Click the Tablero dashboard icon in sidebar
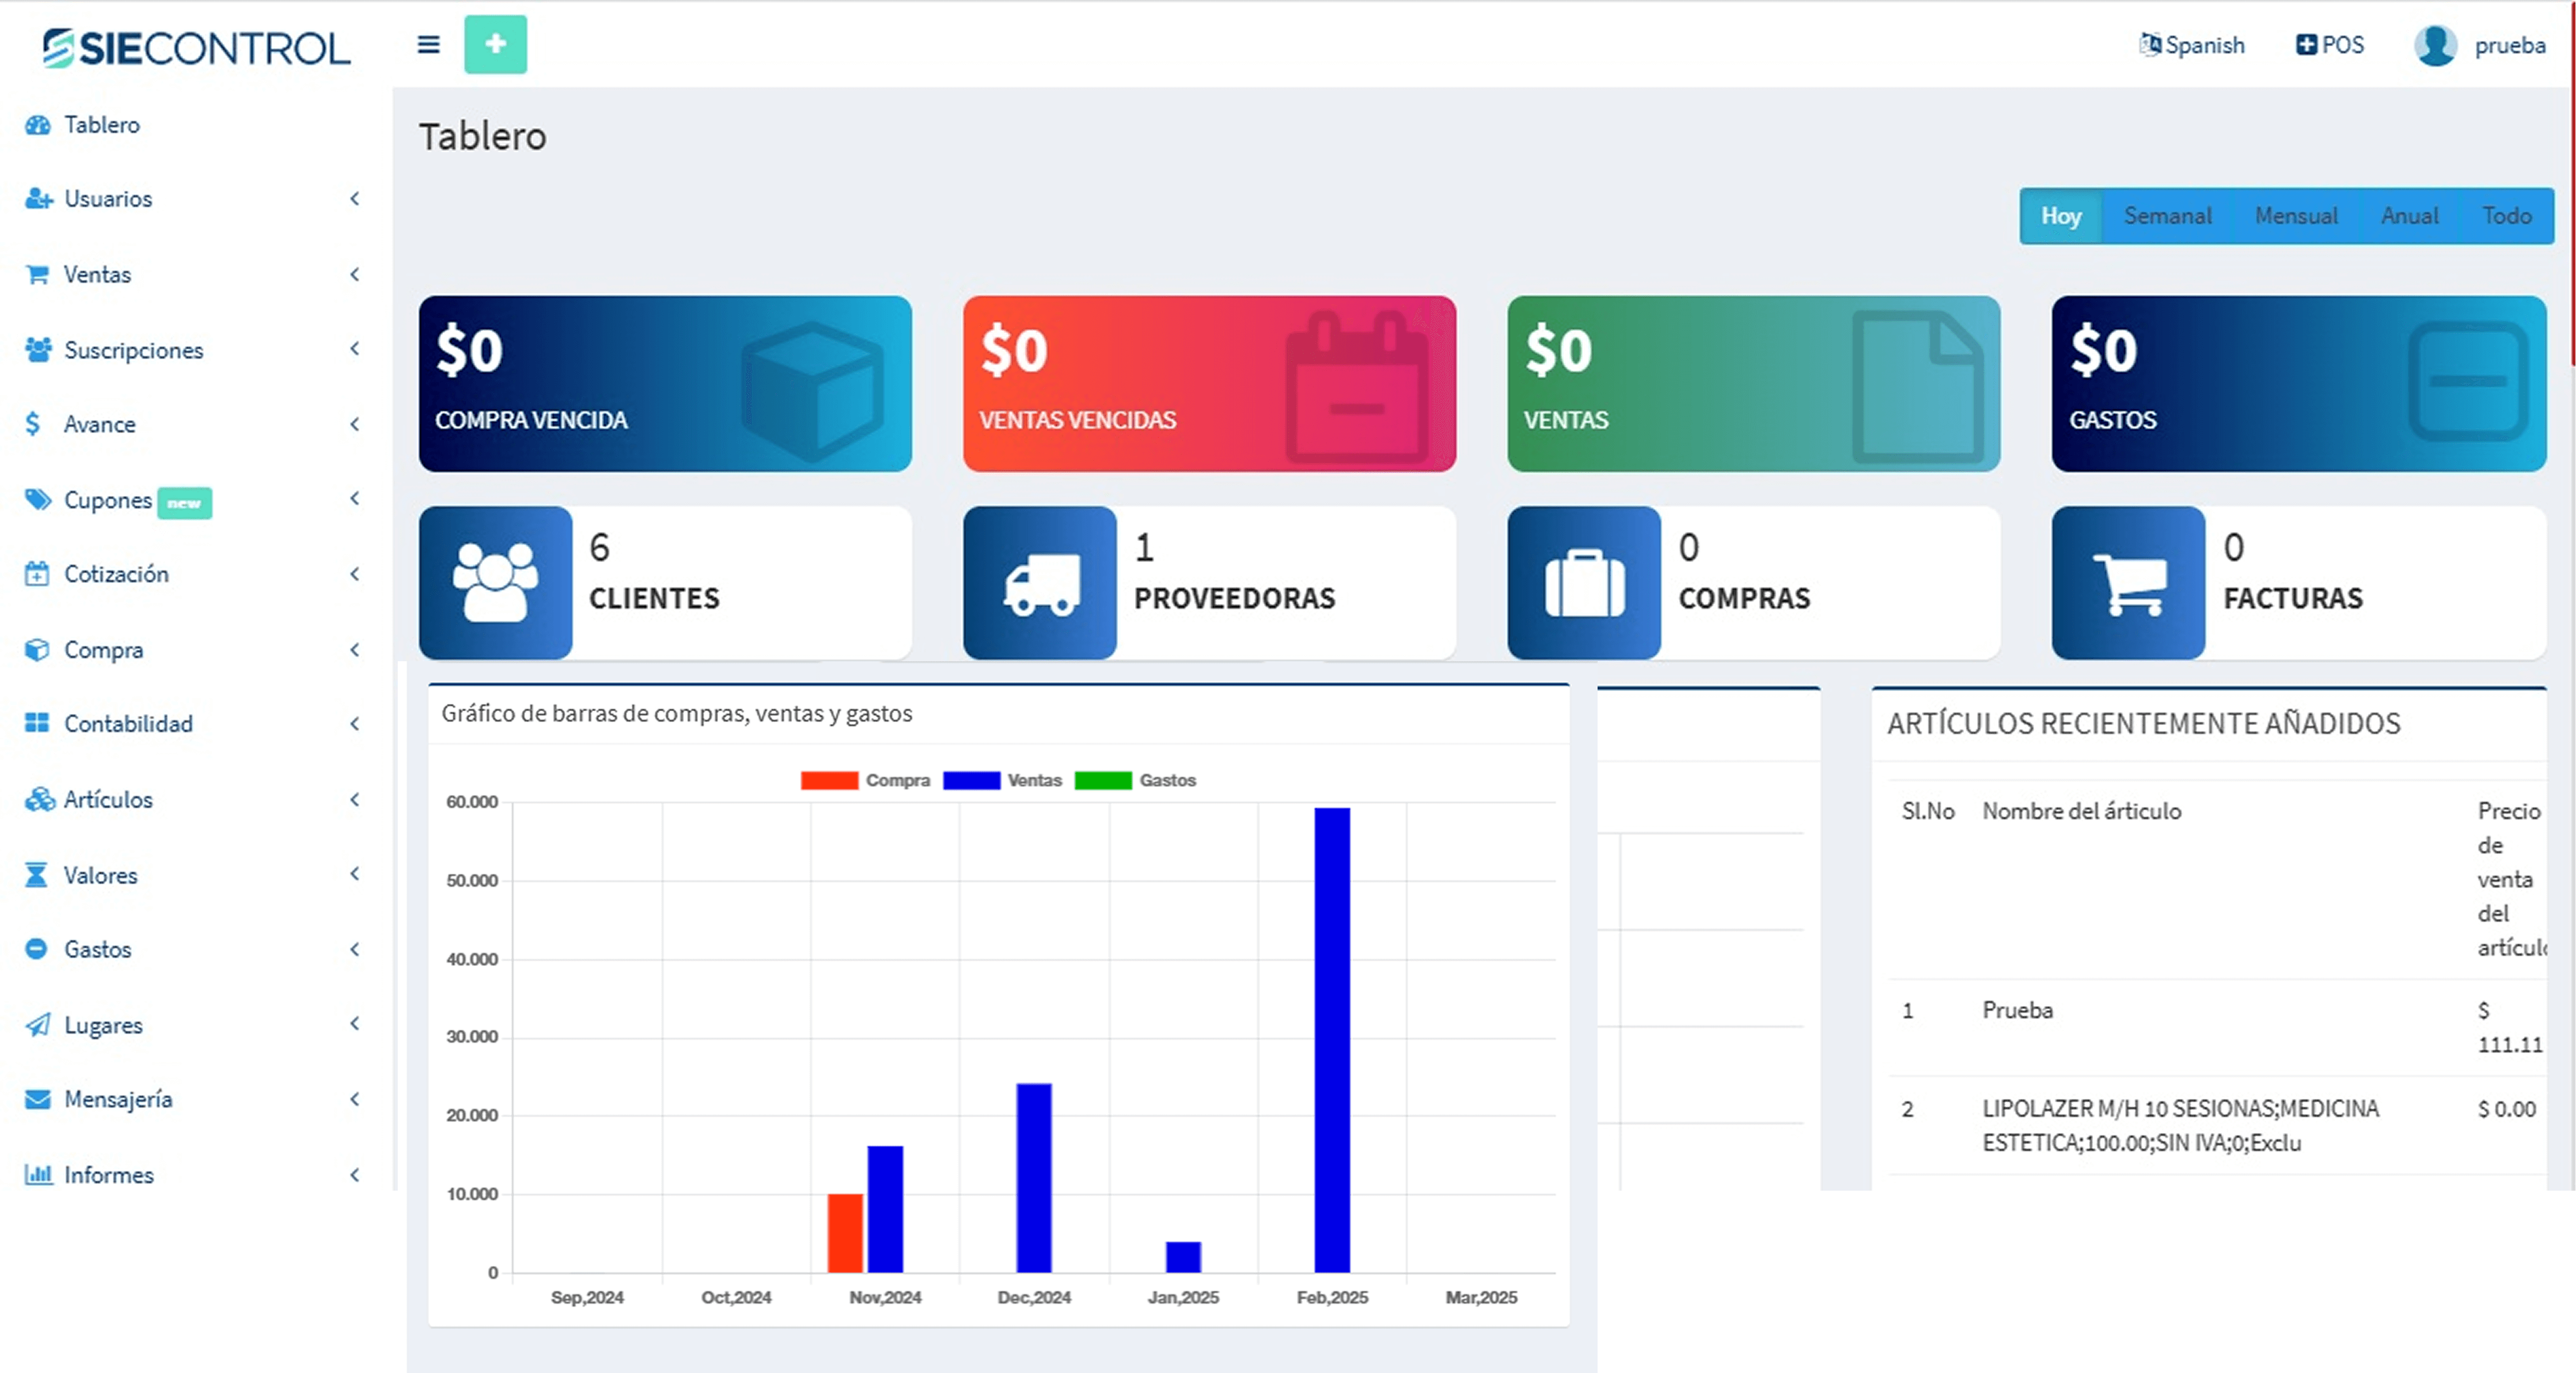This screenshot has width=2576, height=1373. (x=38, y=125)
